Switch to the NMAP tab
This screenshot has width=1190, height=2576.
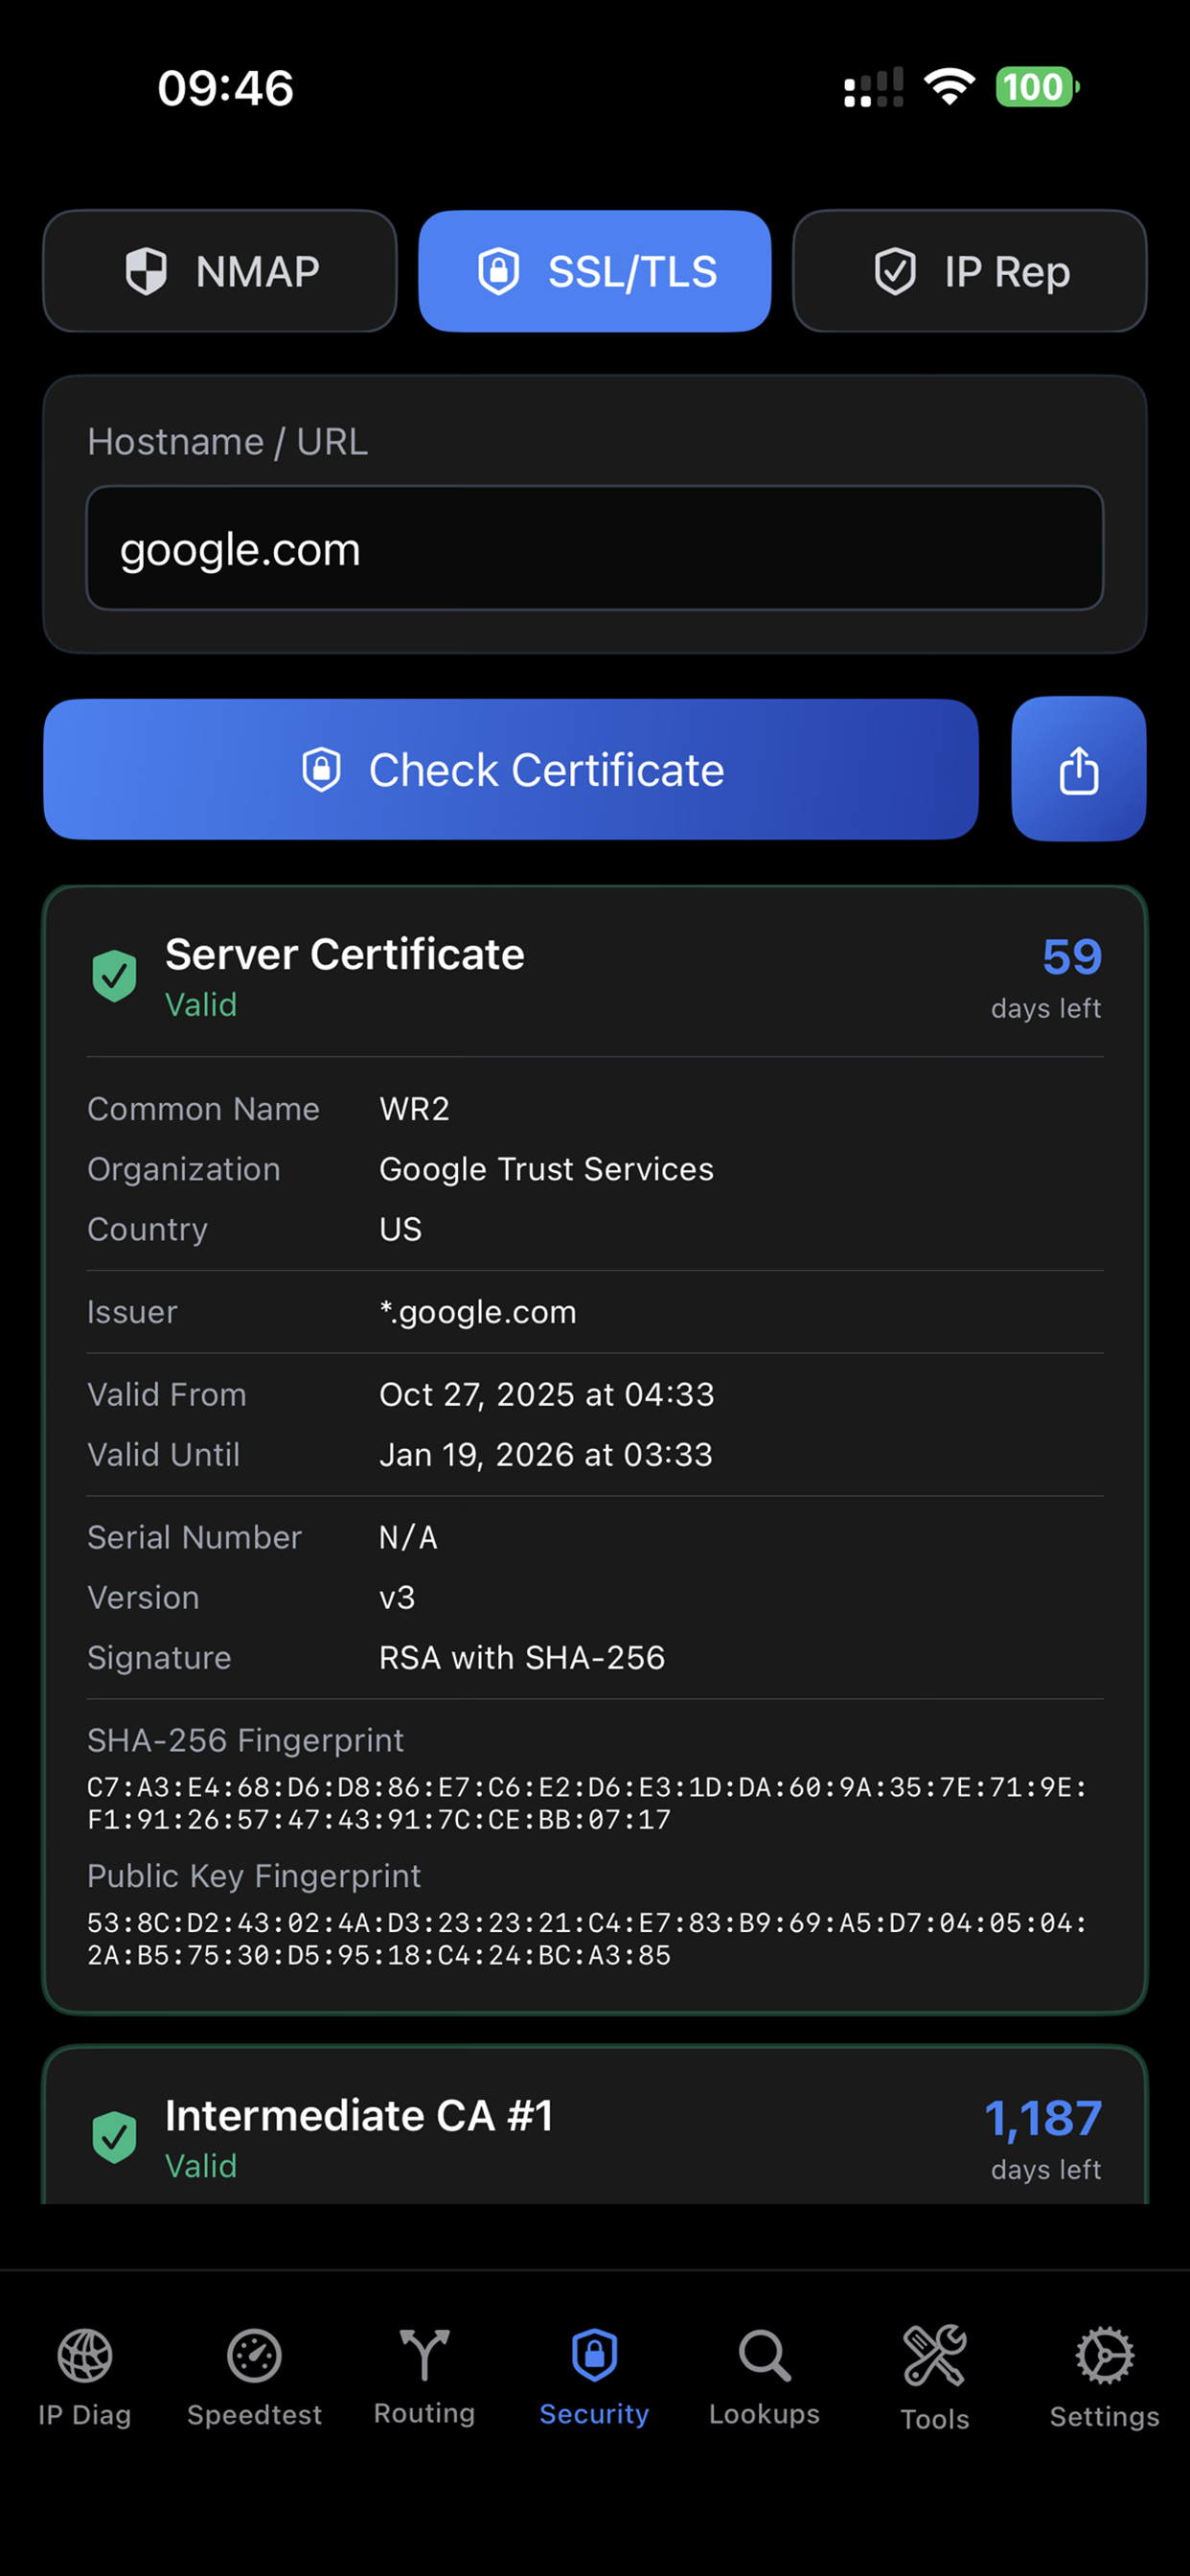click(x=220, y=271)
